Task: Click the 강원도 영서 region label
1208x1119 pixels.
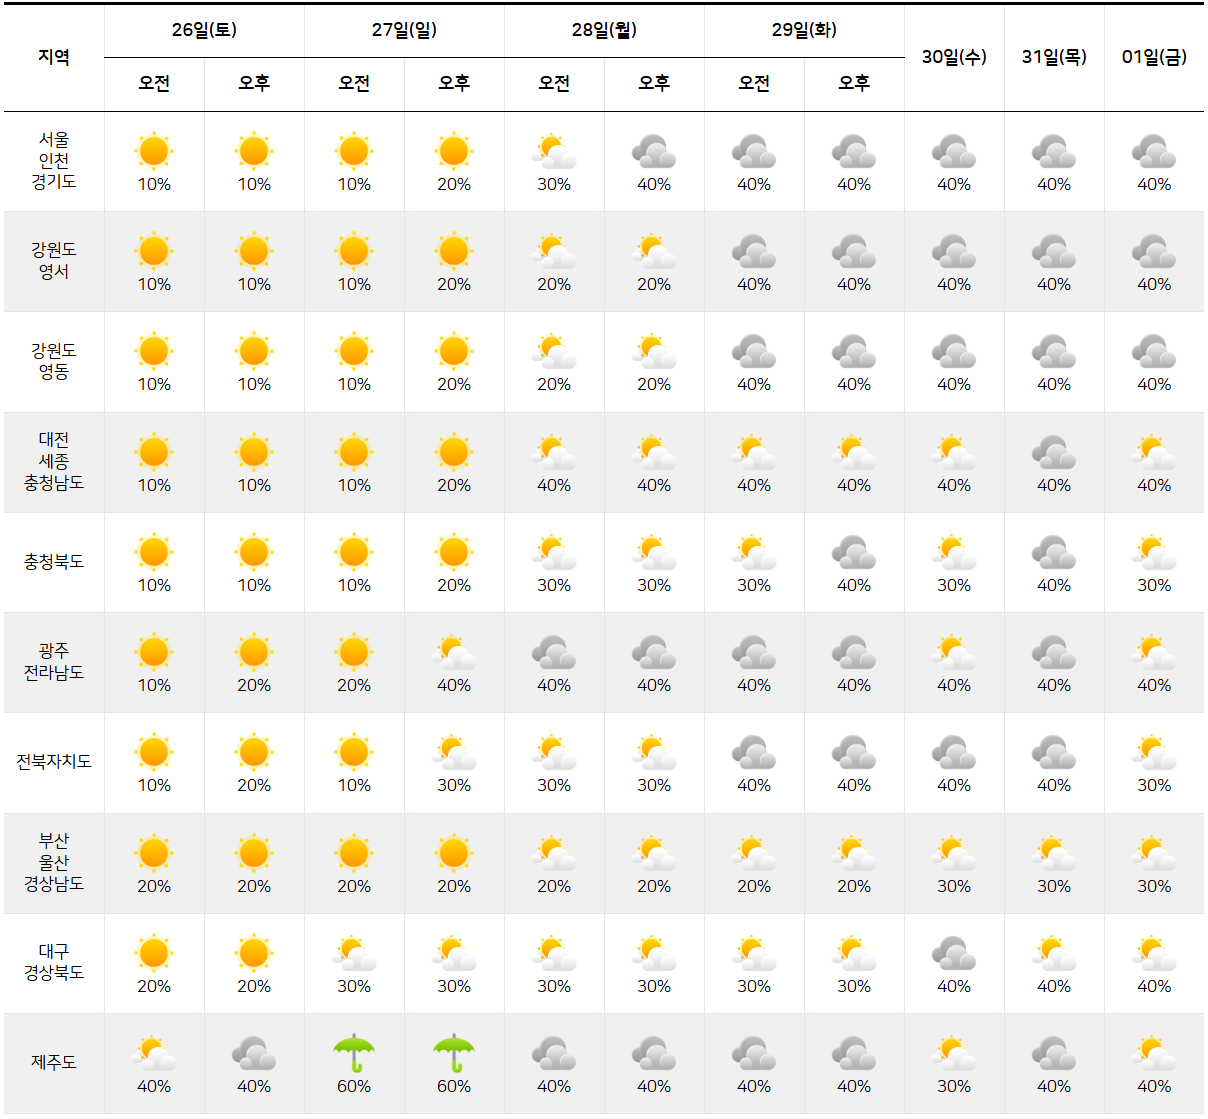Action: [54, 261]
